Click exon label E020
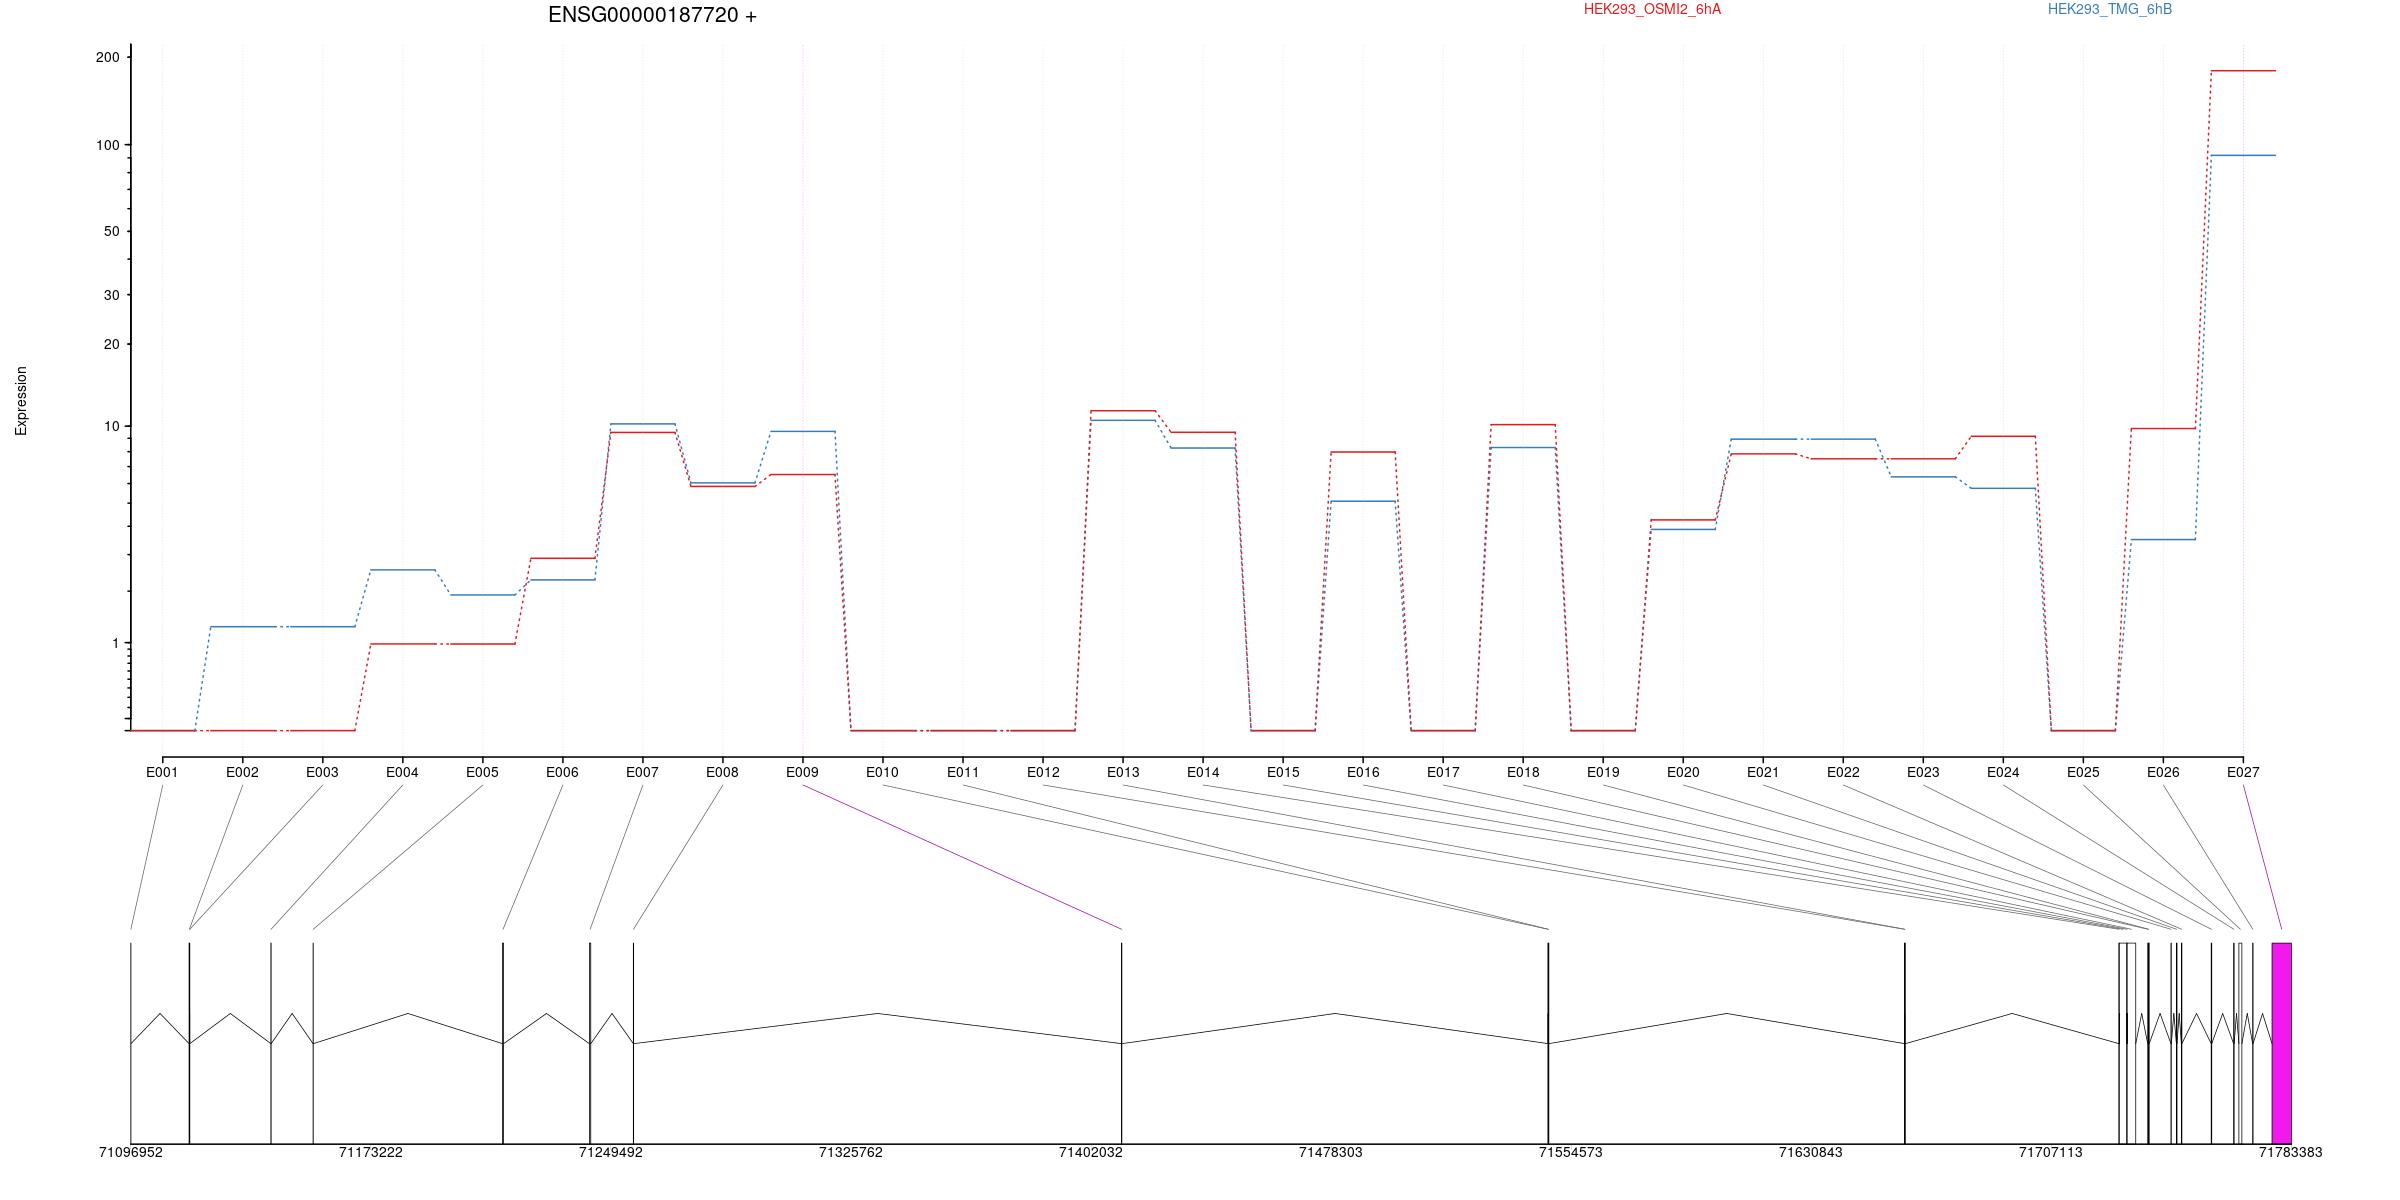Screen dimensions: 2400x1200 [1683, 772]
